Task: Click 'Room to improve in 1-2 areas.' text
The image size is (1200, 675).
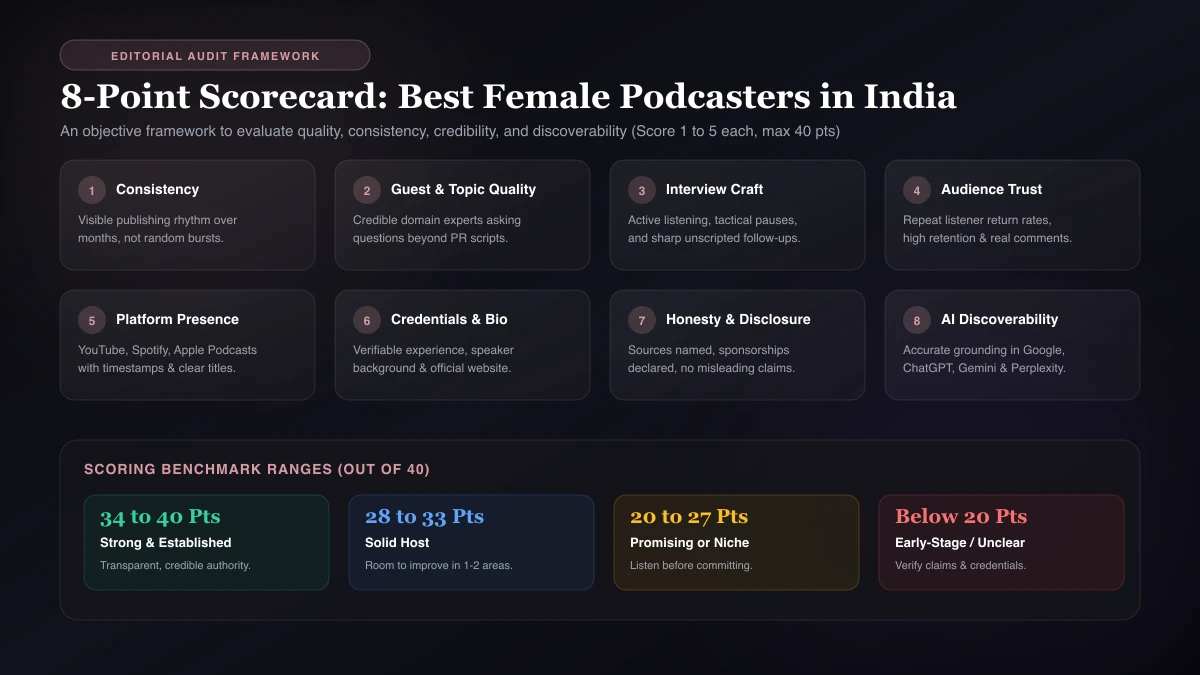Action: click(439, 566)
